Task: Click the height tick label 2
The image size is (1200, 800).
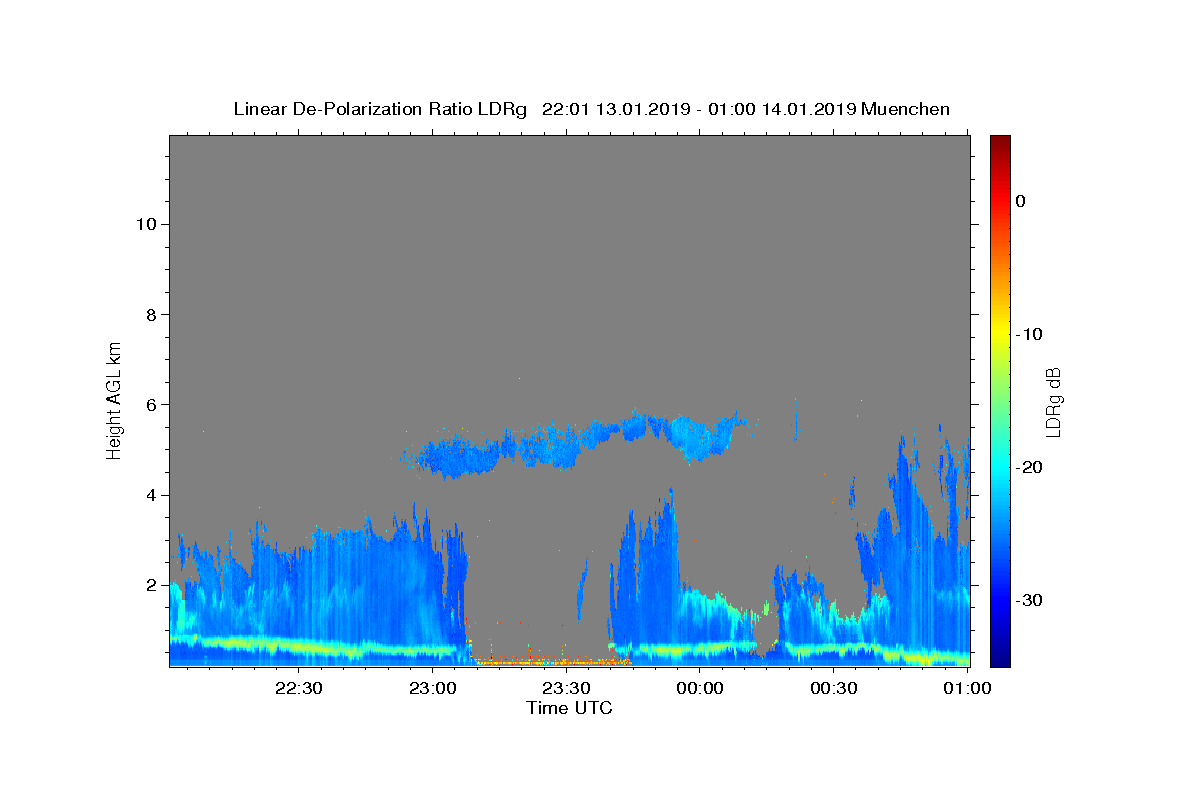Action: [152, 585]
